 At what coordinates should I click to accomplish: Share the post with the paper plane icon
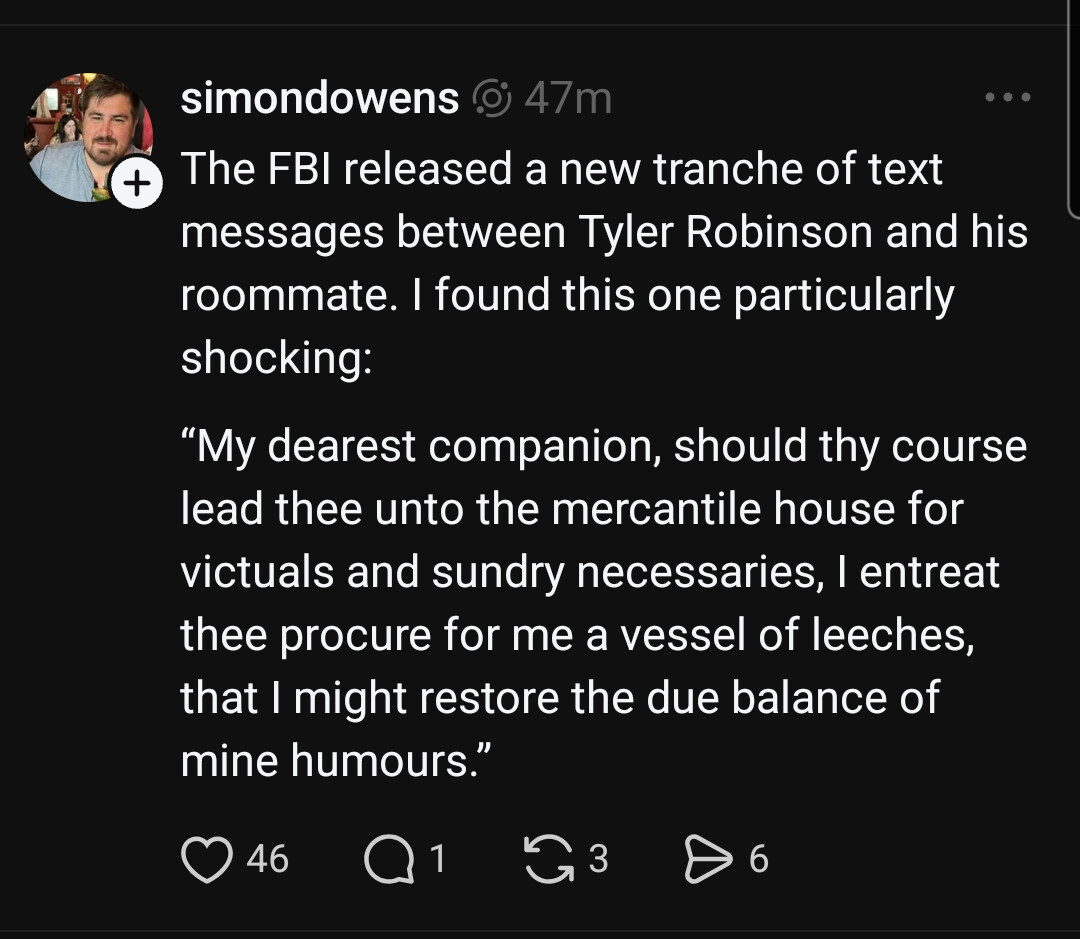[708, 859]
